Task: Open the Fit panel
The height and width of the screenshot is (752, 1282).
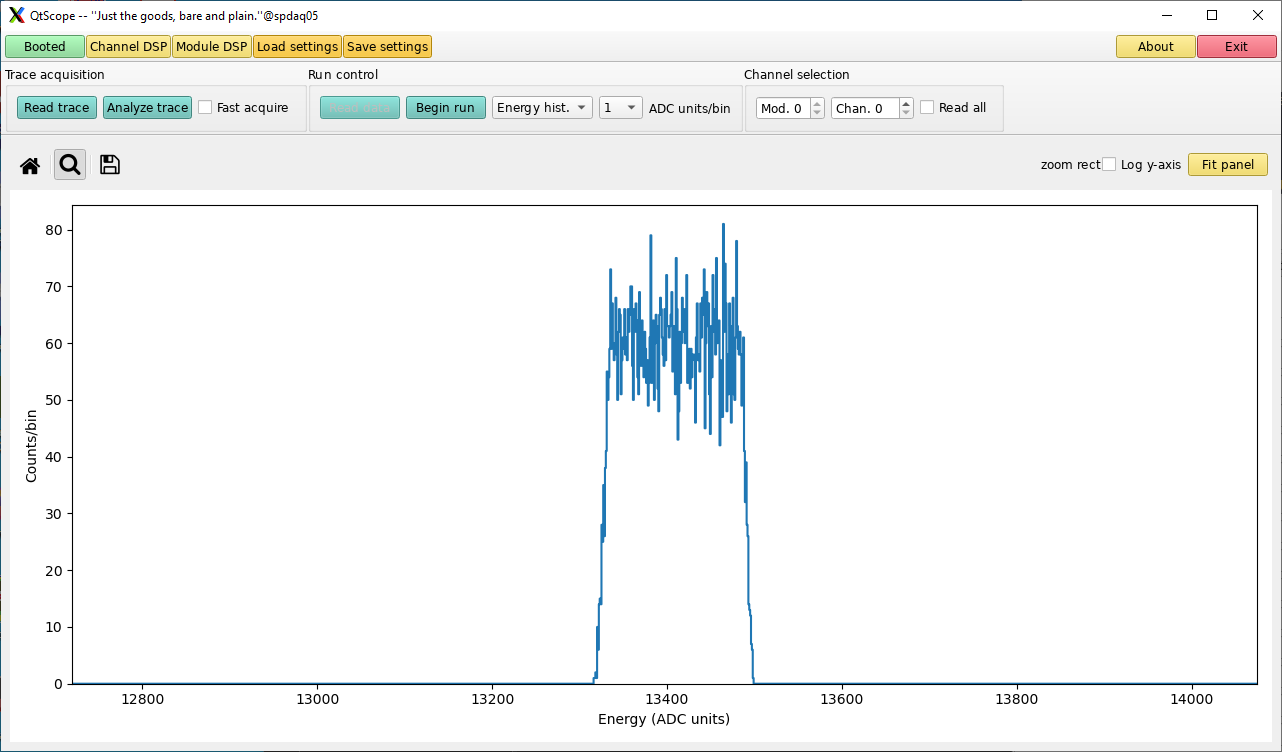Action: (1228, 164)
